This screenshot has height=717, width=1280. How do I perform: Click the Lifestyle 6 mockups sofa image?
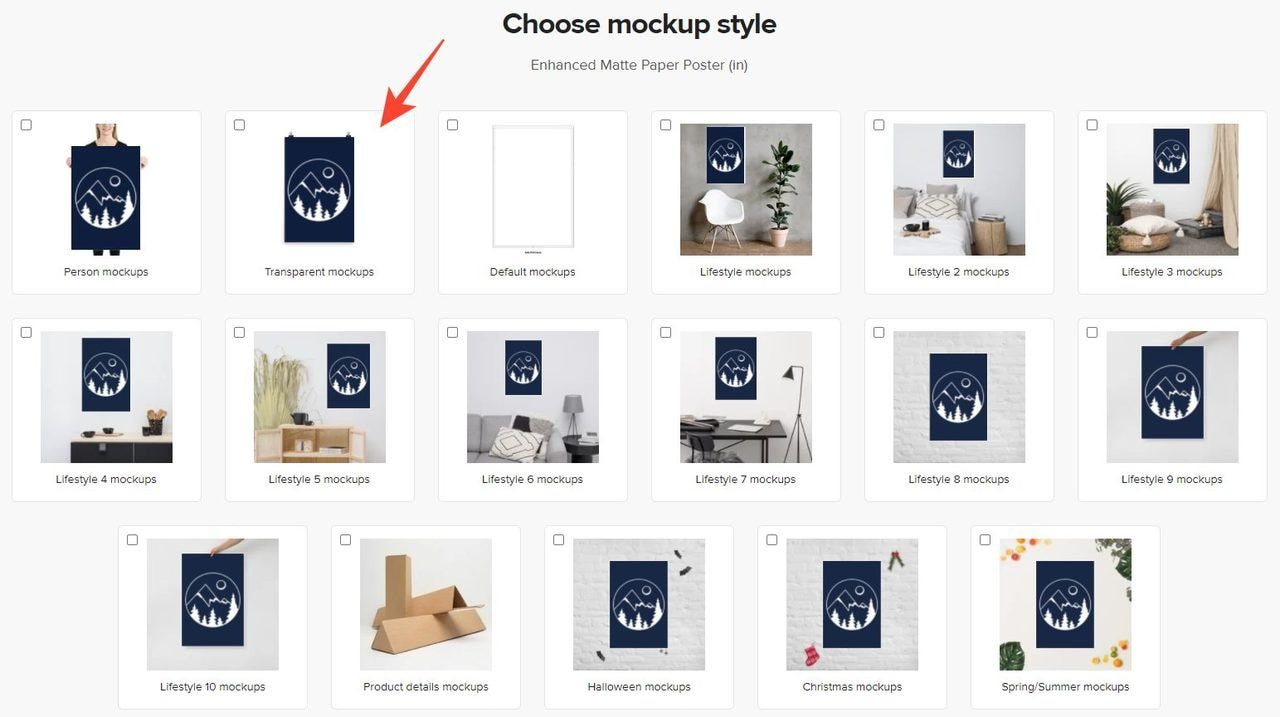[533, 397]
